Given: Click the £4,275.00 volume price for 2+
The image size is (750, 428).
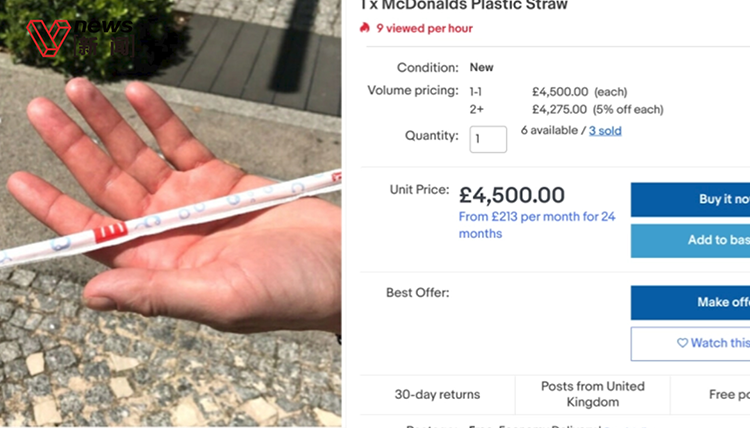Looking at the screenshot, I should click(x=559, y=109).
